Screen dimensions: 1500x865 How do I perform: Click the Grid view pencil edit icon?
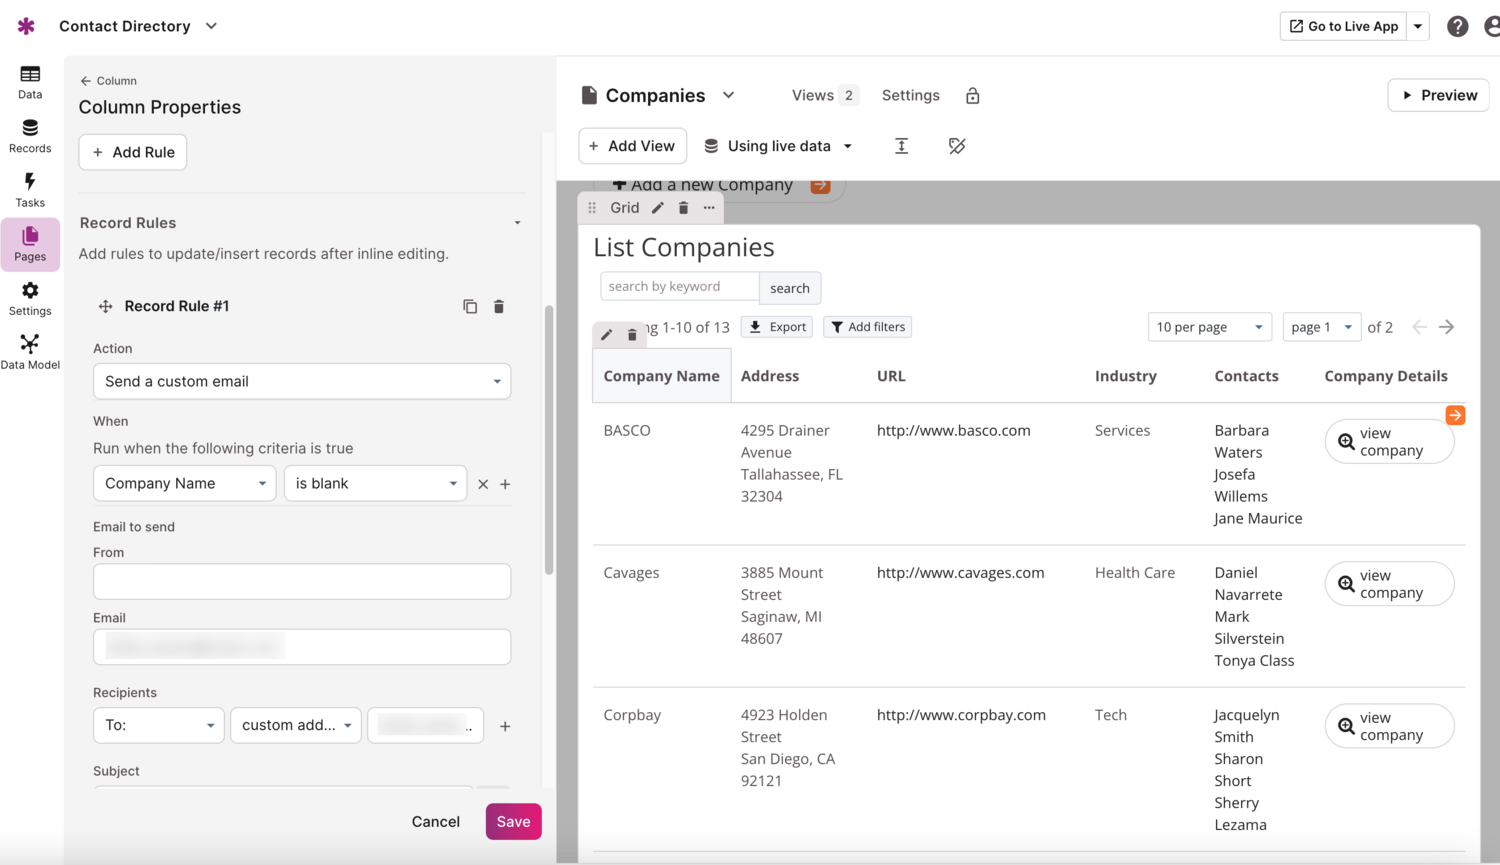point(658,208)
